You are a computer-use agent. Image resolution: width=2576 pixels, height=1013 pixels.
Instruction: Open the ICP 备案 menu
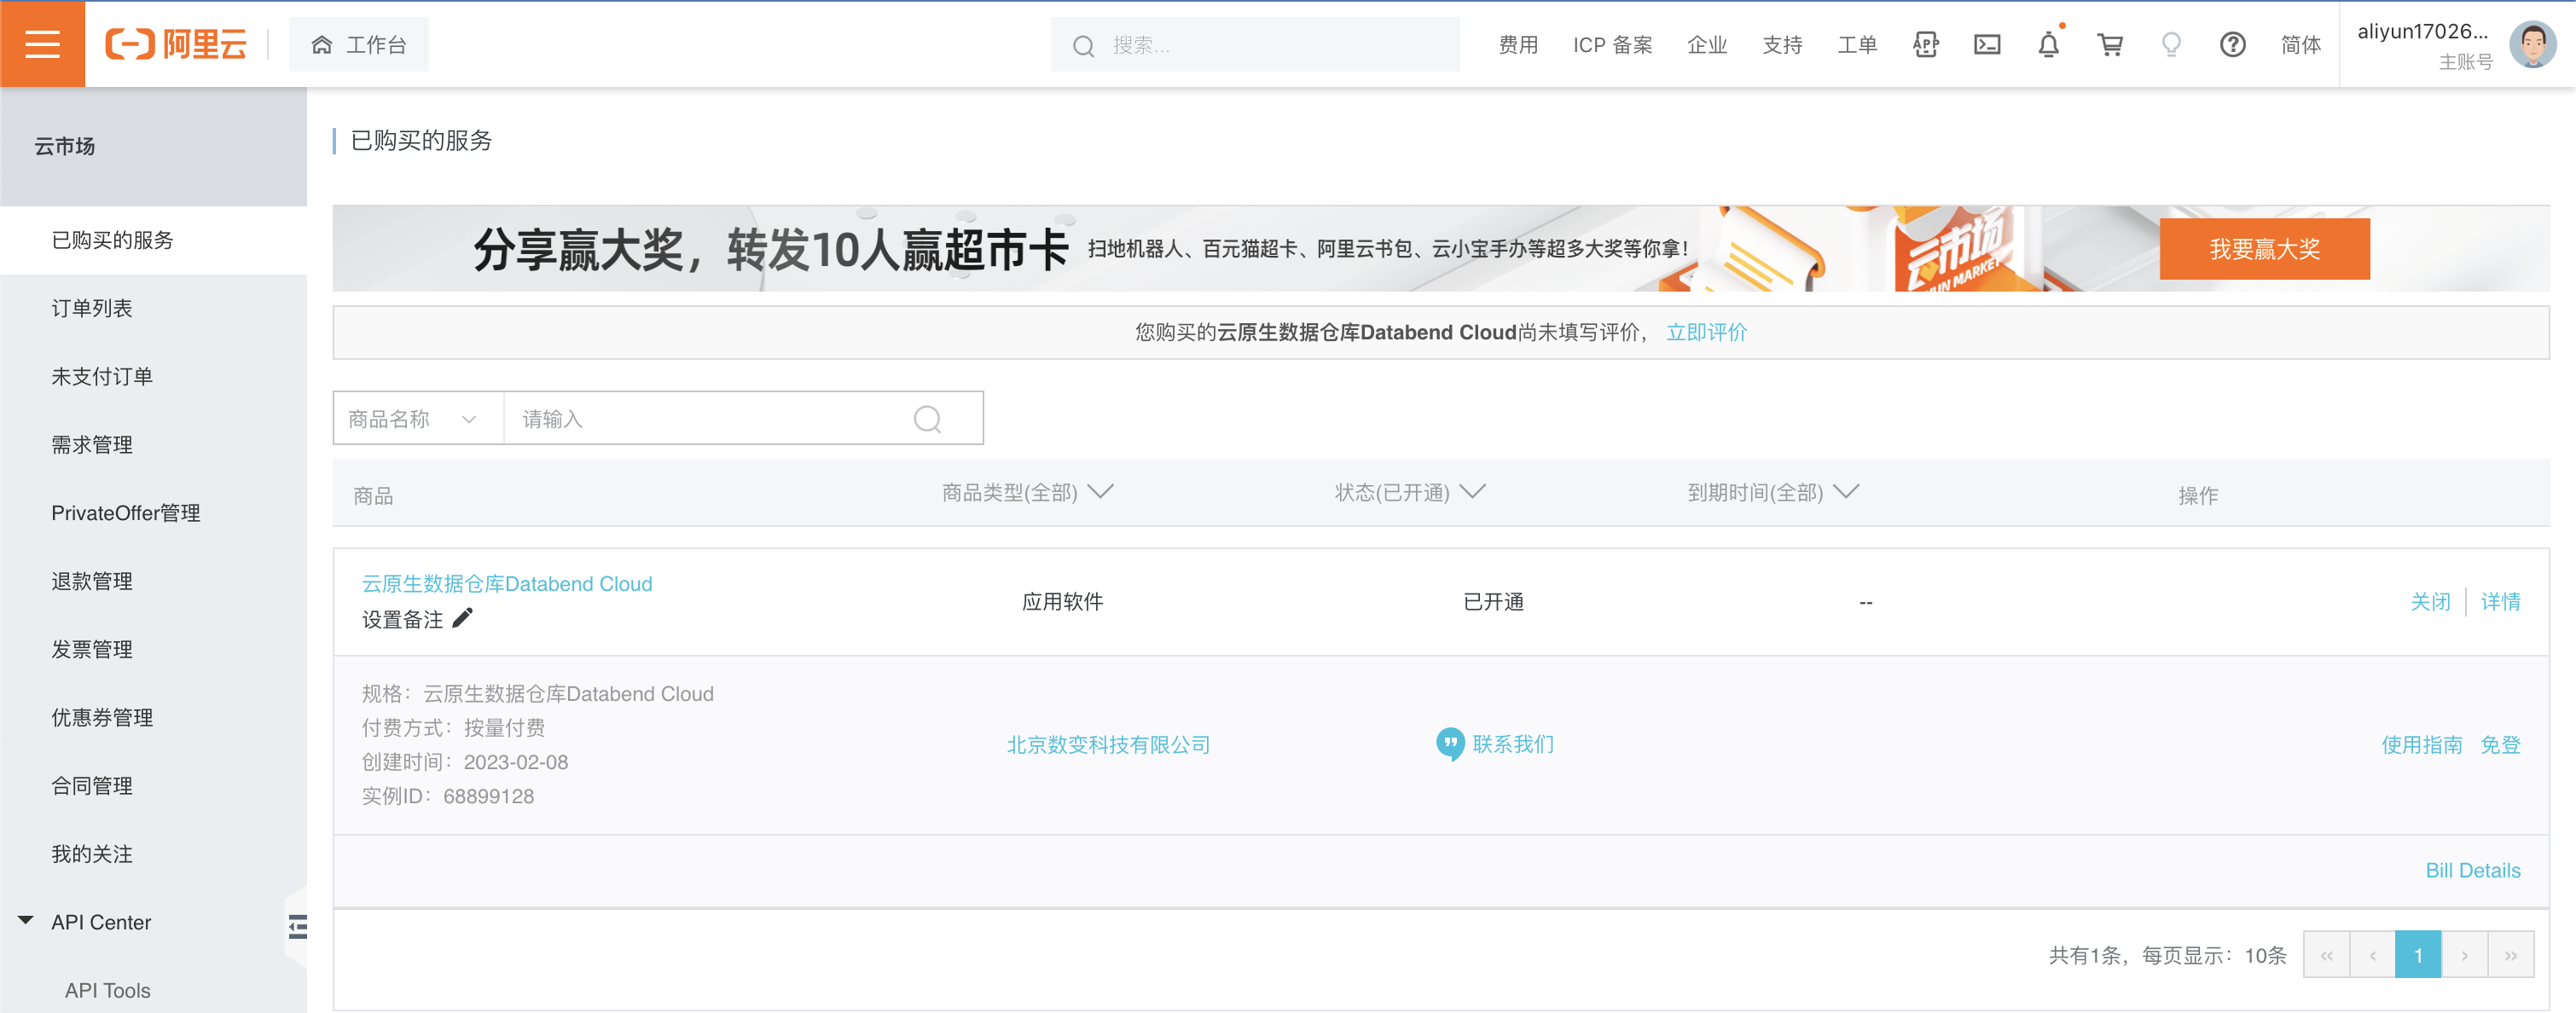[1612, 45]
